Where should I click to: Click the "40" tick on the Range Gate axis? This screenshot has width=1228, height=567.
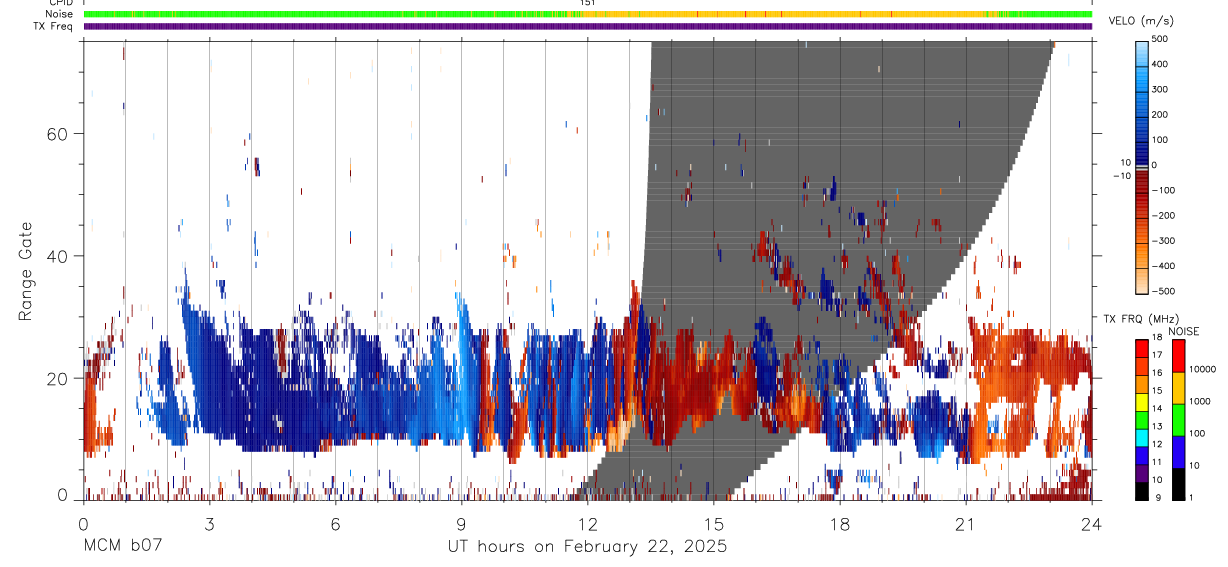[59, 256]
